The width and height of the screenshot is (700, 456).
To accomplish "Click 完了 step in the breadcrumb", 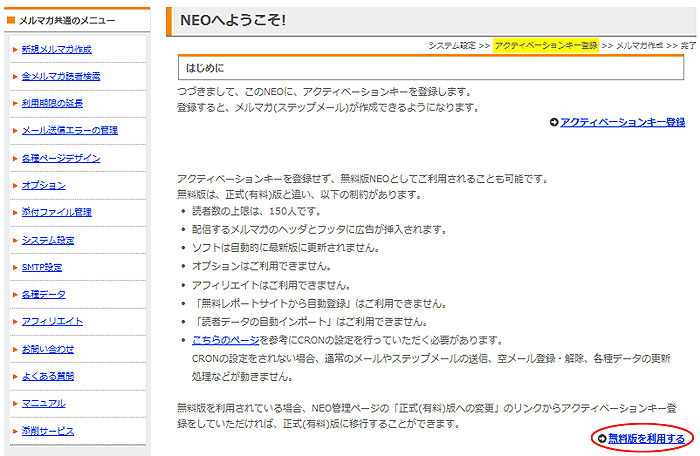I will point(688,46).
